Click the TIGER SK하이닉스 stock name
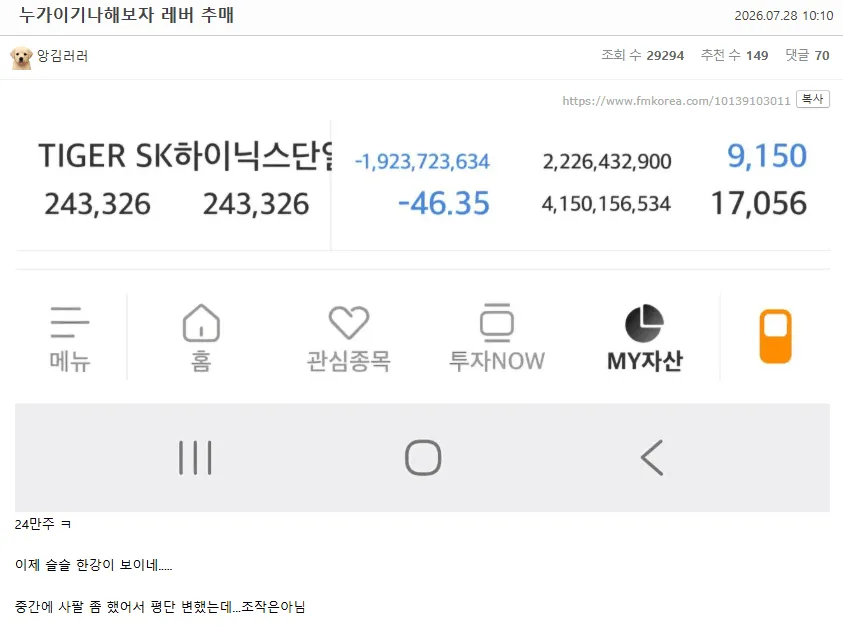The width and height of the screenshot is (843, 627). [x=185, y=156]
